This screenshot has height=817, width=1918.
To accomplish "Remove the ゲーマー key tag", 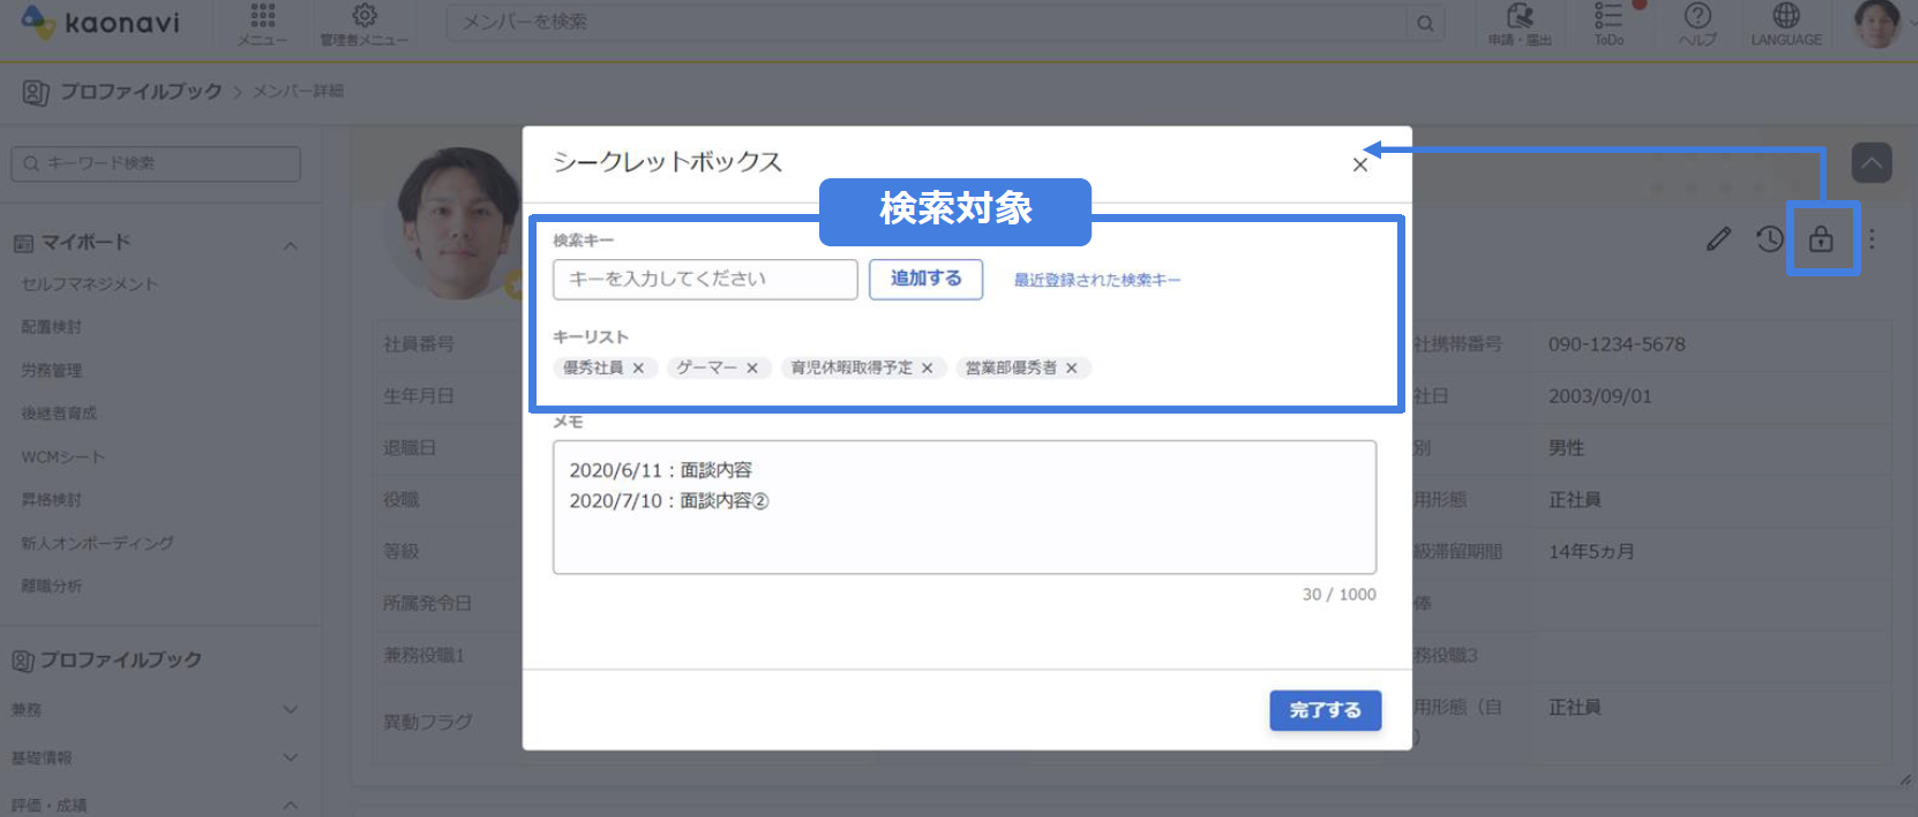I will [x=752, y=368].
